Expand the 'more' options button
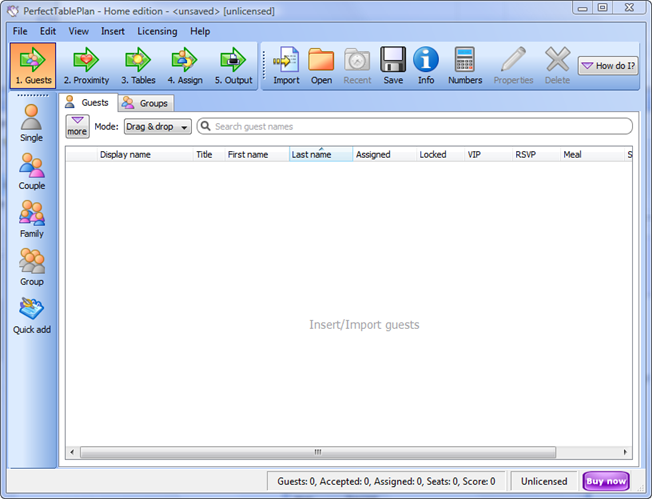Image resolution: width=652 pixels, height=499 pixels. pyautogui.click(x=77, y=126)
